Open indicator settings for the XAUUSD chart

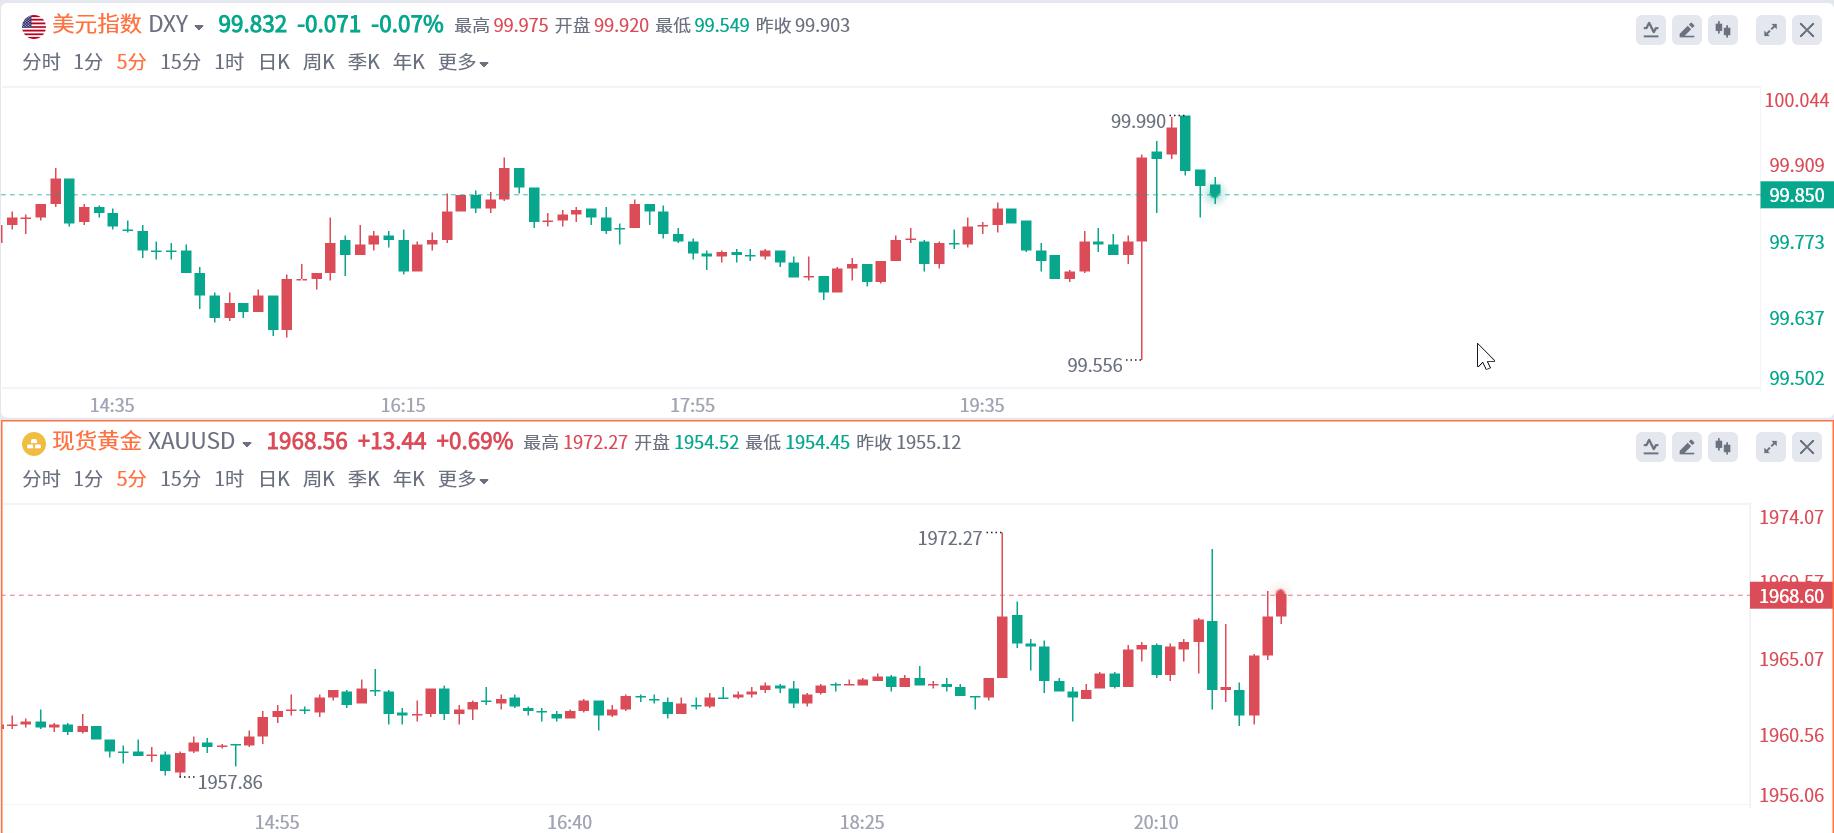[x=1651, y=447]
